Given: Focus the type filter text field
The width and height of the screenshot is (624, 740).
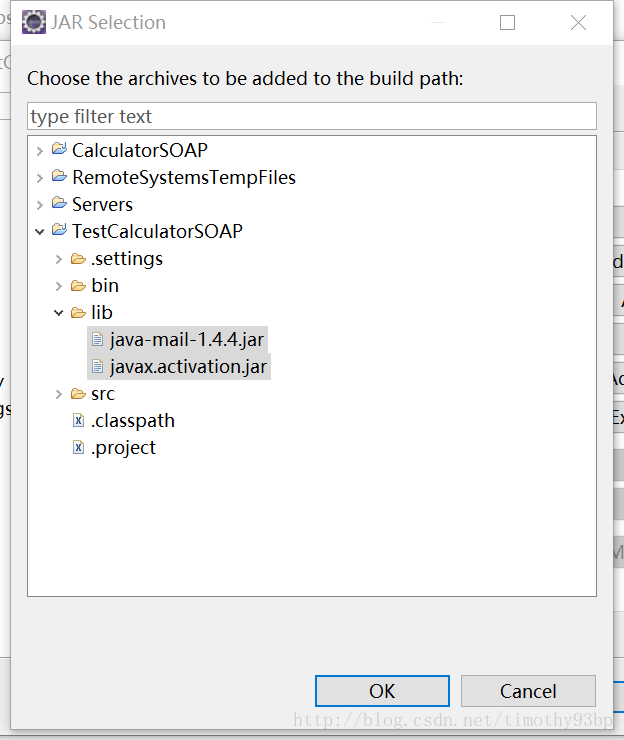Looking at the screenshot, I should [x=312, y=116].
